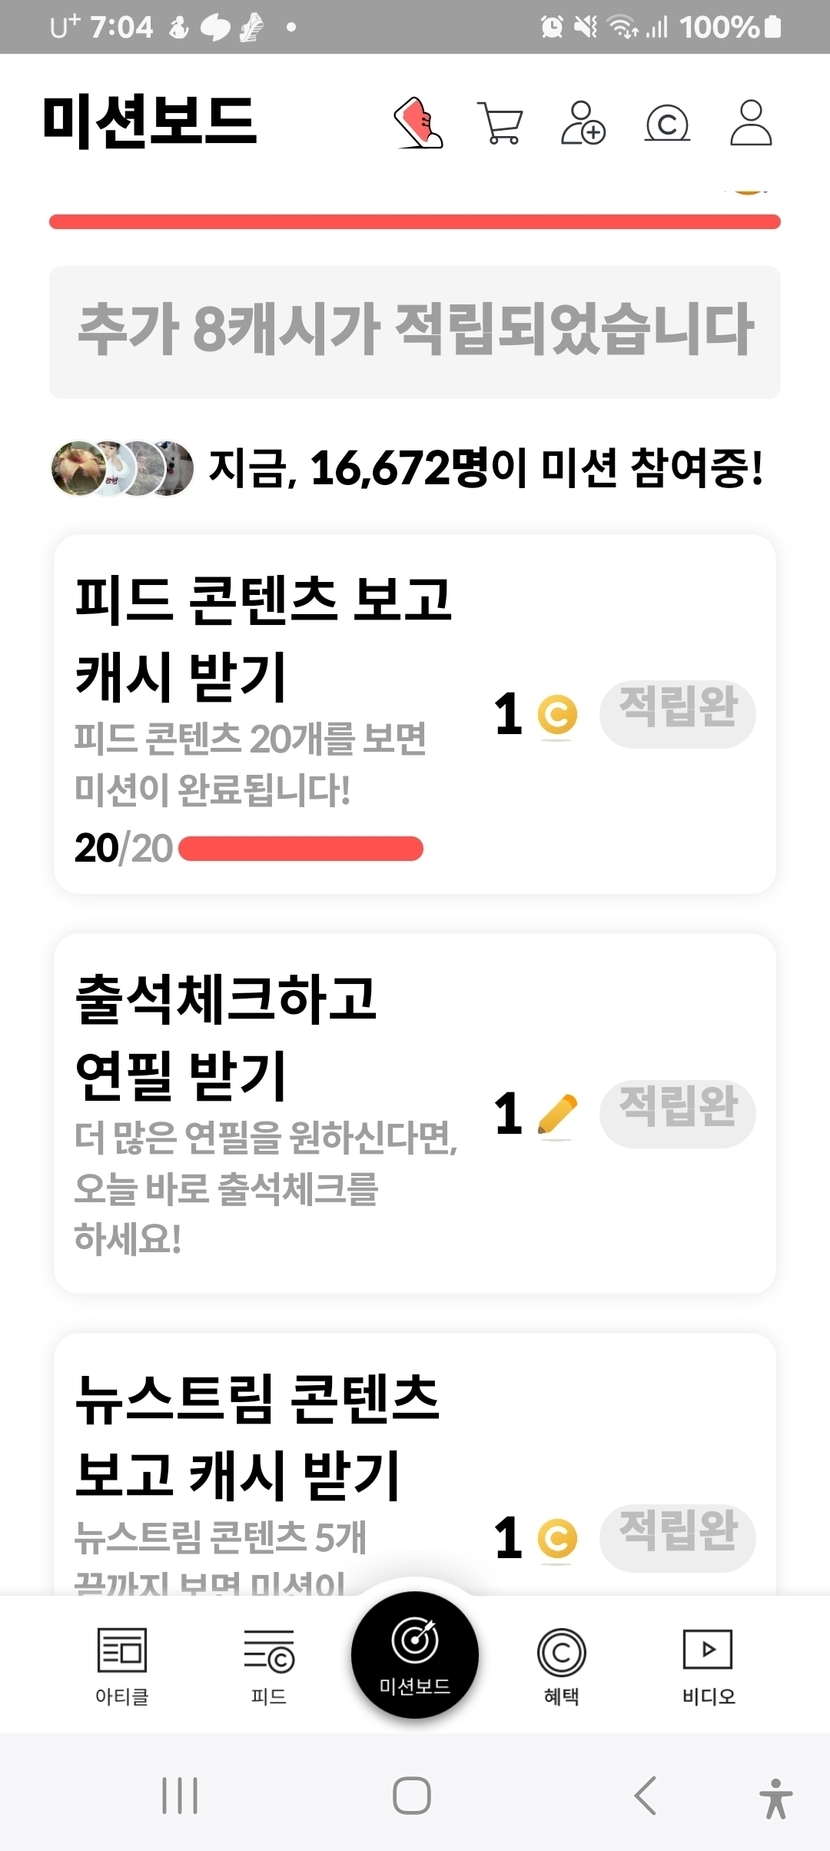Tap the red sneaker icon in header
Viewport: 830px width, 1851px height.
click(x=418, y=123)
